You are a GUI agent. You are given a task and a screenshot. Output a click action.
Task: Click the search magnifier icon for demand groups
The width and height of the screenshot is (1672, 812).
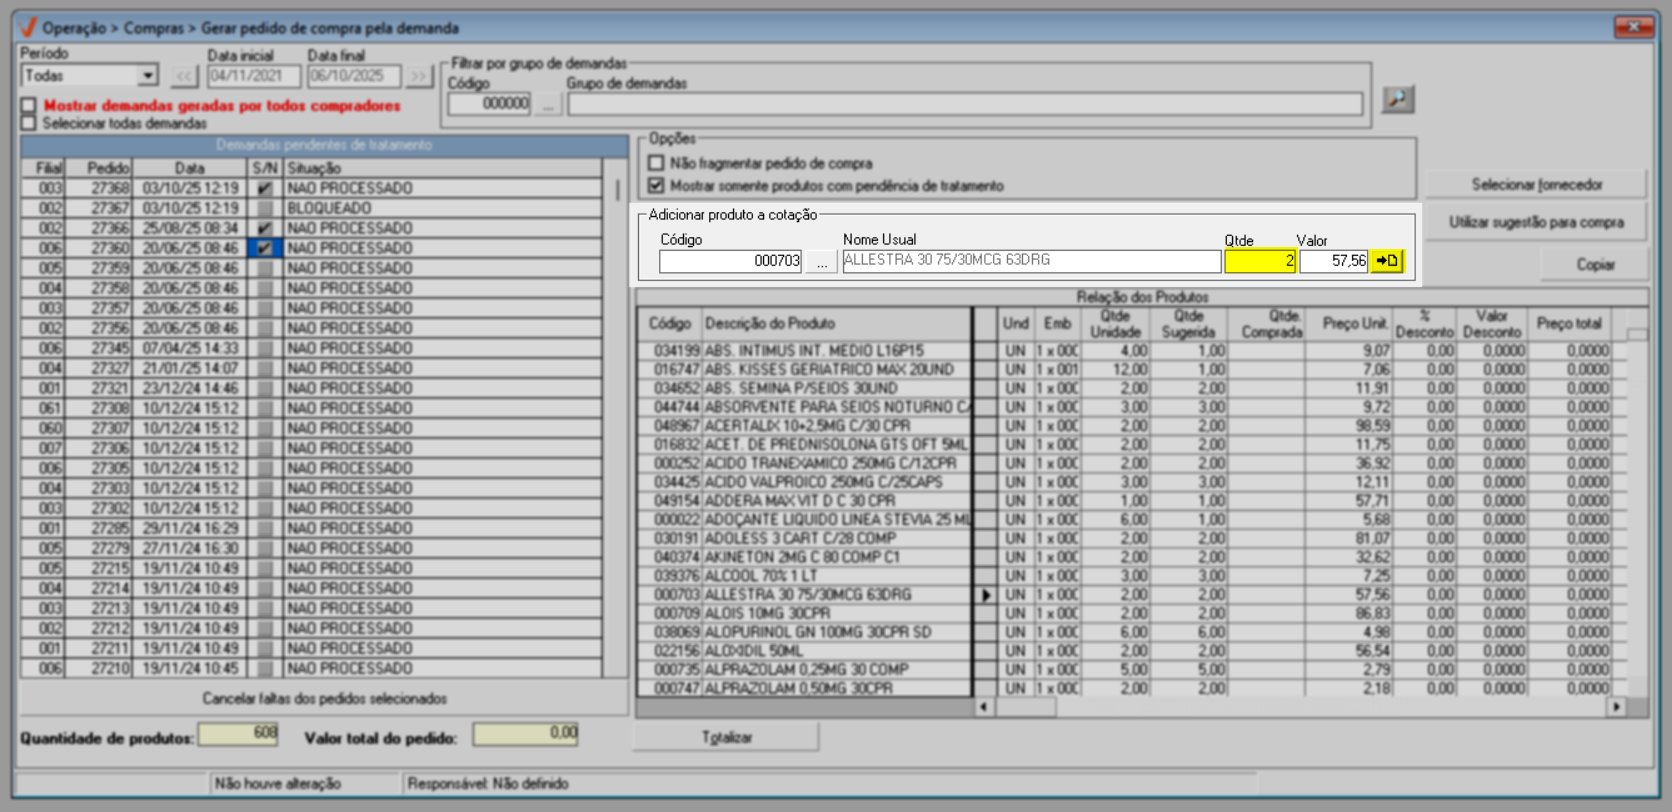tap(1397, 99)
